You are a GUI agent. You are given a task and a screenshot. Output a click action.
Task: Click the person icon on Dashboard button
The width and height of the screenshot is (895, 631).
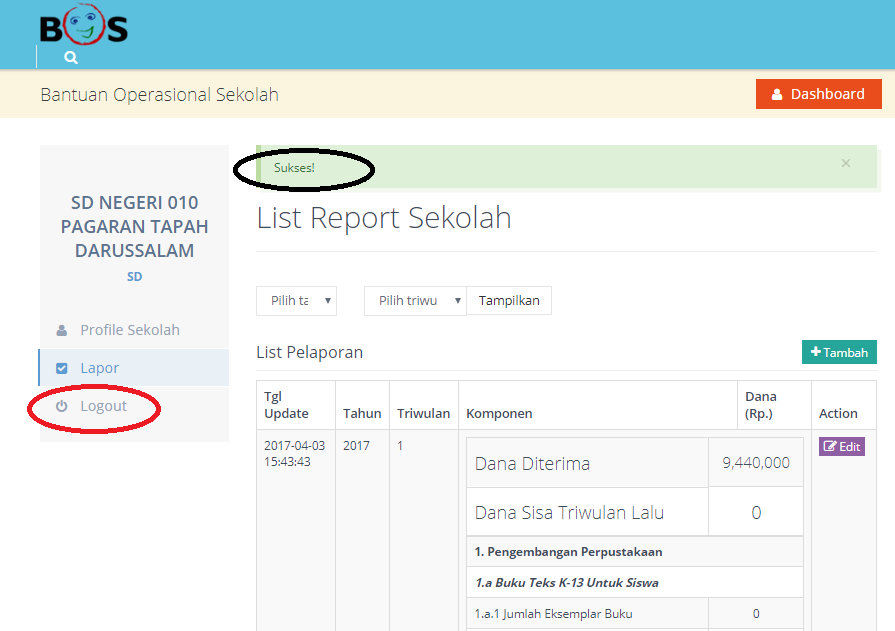[778, 93]
